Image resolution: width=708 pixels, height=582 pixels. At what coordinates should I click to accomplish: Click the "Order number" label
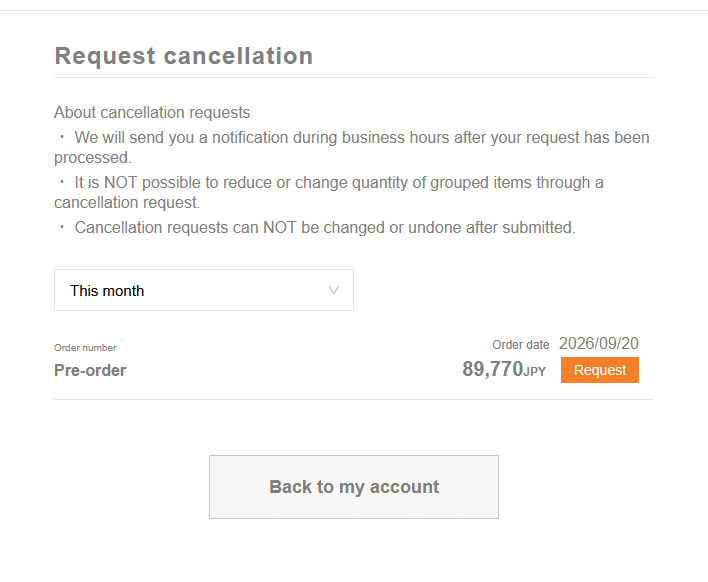tap(85, 348)
